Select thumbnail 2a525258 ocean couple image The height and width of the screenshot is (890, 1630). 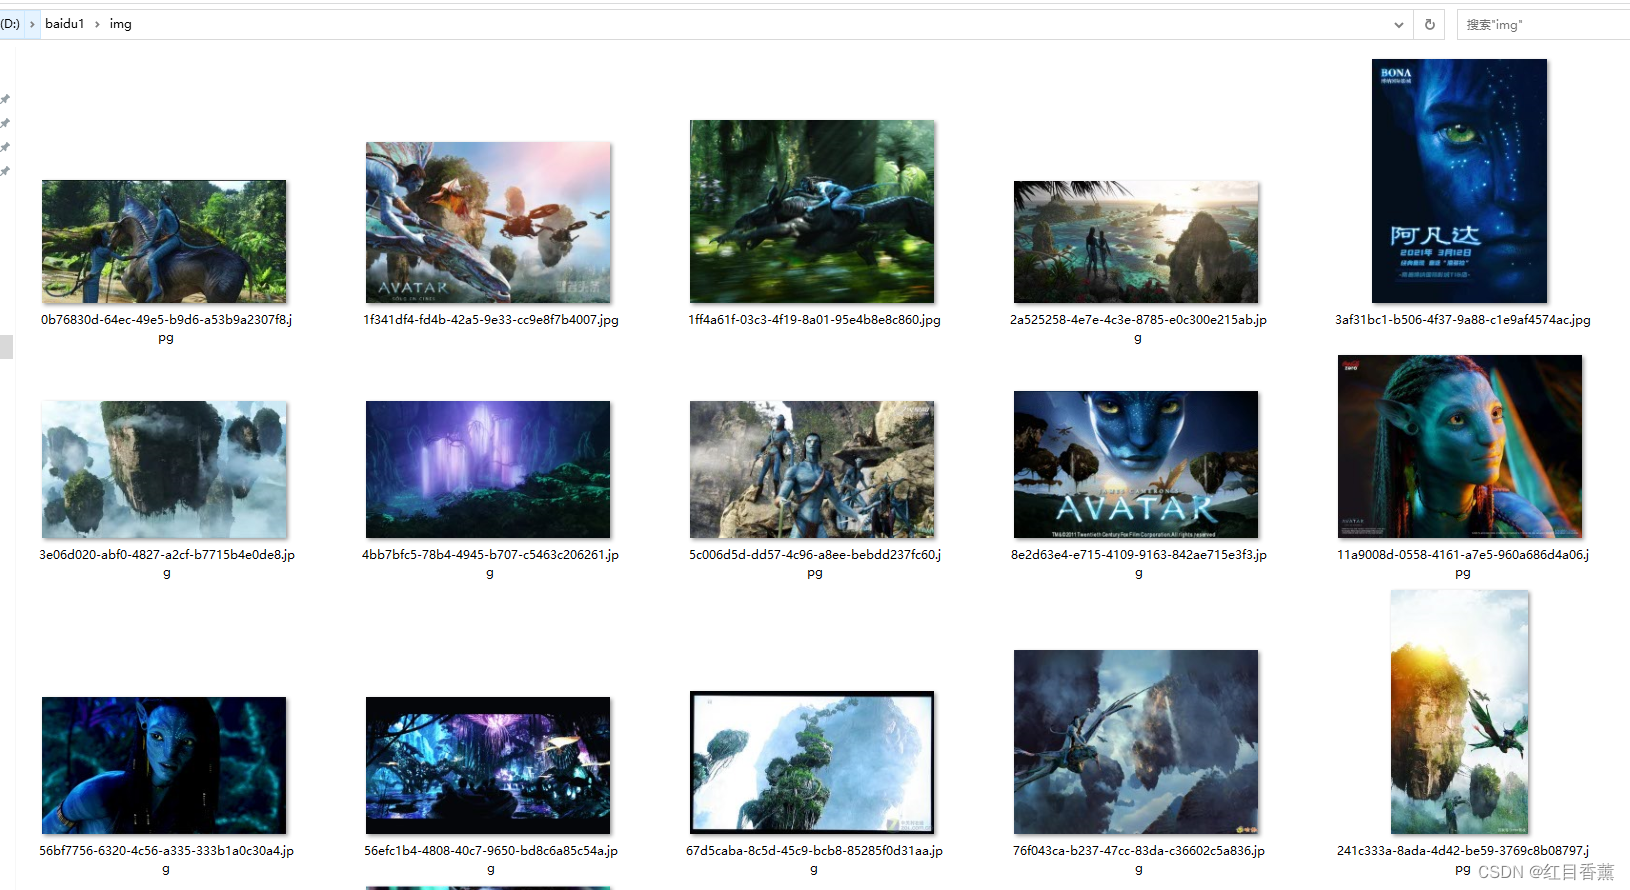click(x=1136, y=242)
